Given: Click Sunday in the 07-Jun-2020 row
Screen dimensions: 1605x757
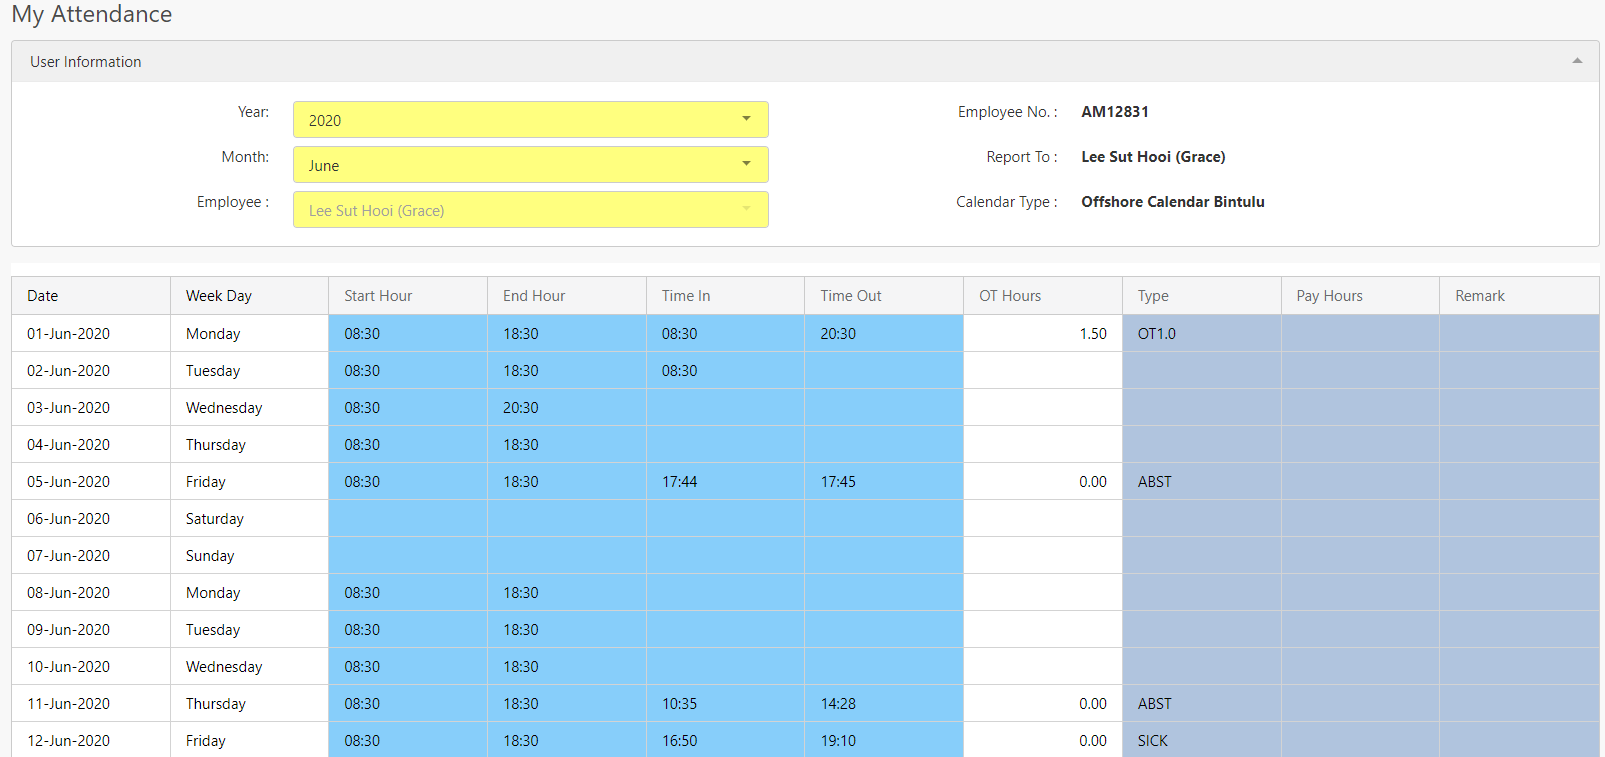Looking at the screenshot, I should click(249, 556).
